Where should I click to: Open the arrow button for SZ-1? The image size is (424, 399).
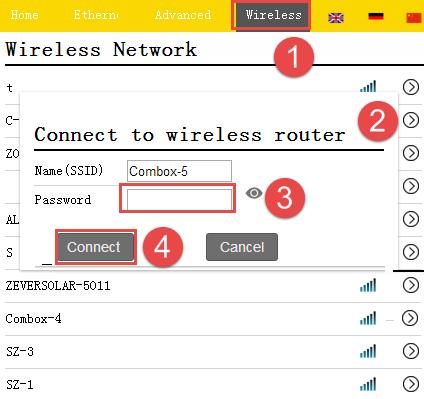coord(410,384)
